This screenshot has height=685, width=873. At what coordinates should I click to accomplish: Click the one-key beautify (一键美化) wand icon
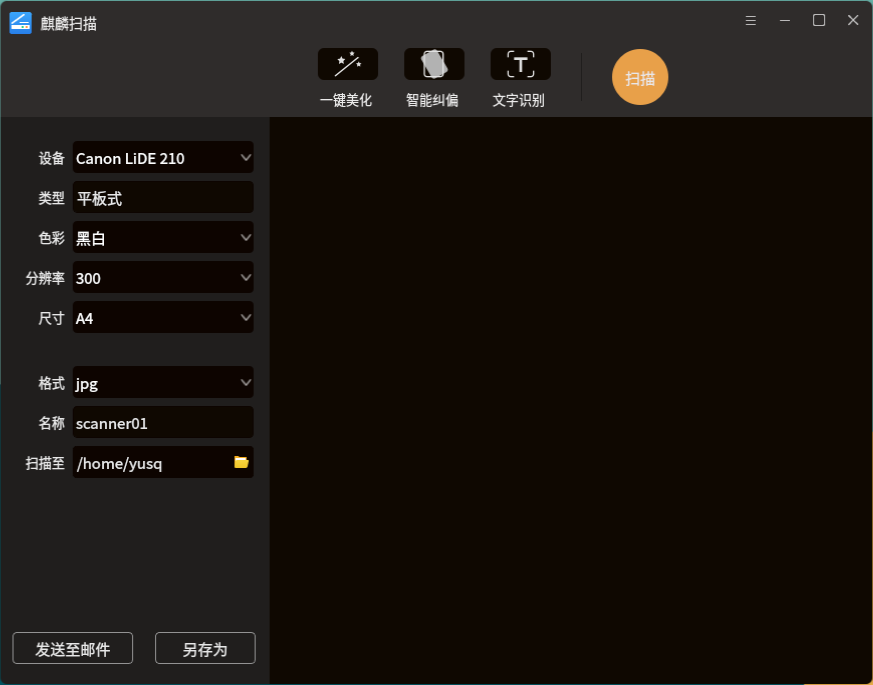(x=348, y=64)
